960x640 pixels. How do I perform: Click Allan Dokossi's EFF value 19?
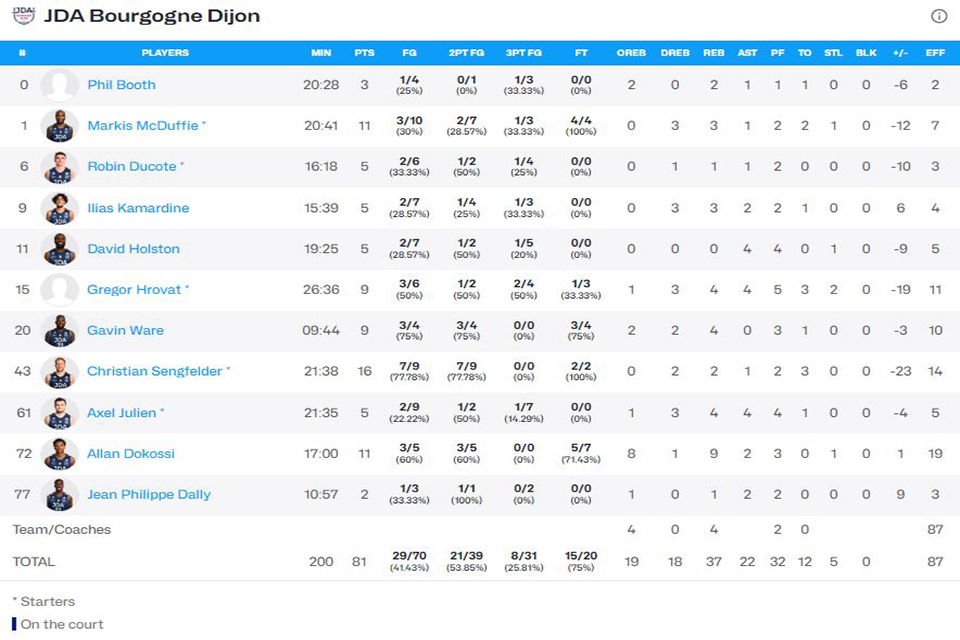tap(935, 453)
